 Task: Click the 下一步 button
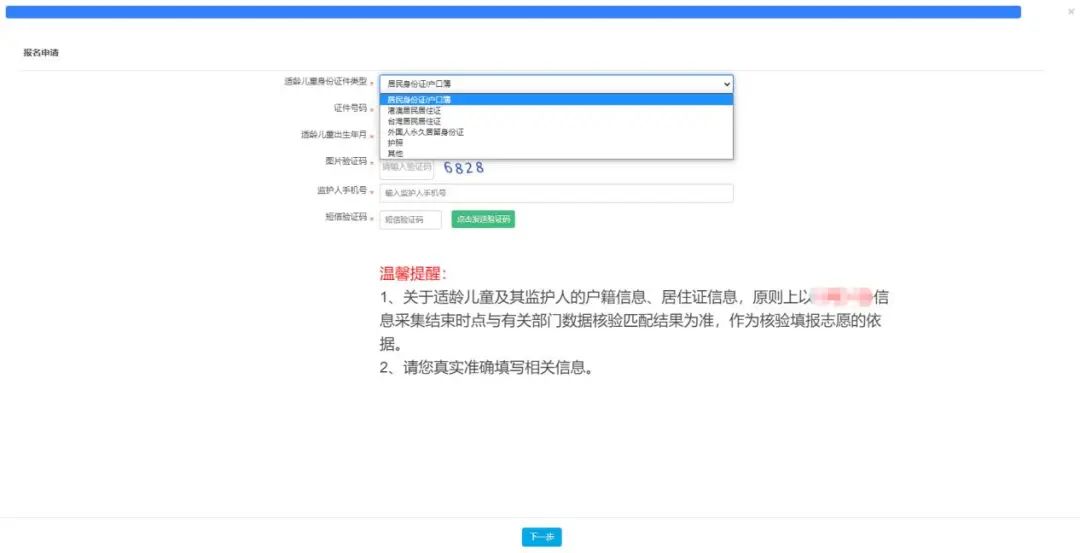[x=541, y=538]
